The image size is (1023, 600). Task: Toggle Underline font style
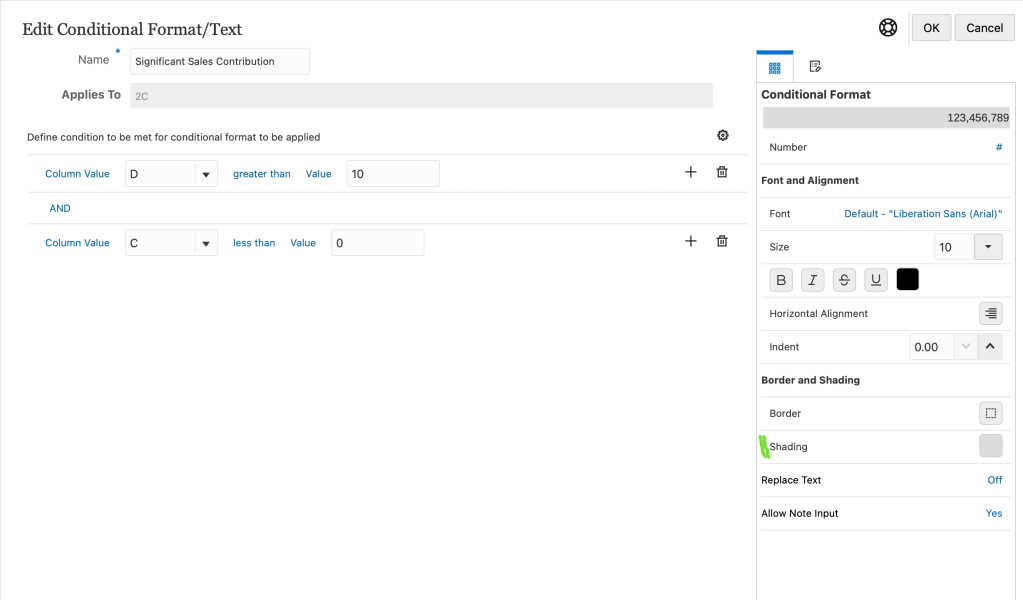tap(876, 280)
